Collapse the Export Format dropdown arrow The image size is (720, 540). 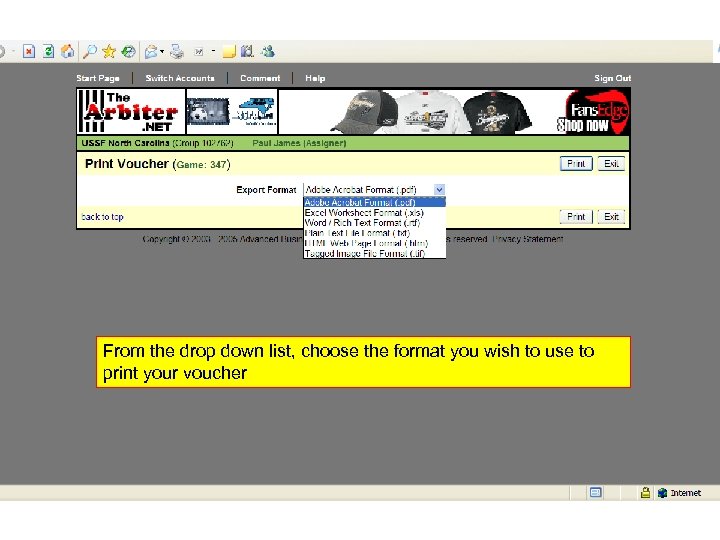pyautogui.click(x=439, y=190)
